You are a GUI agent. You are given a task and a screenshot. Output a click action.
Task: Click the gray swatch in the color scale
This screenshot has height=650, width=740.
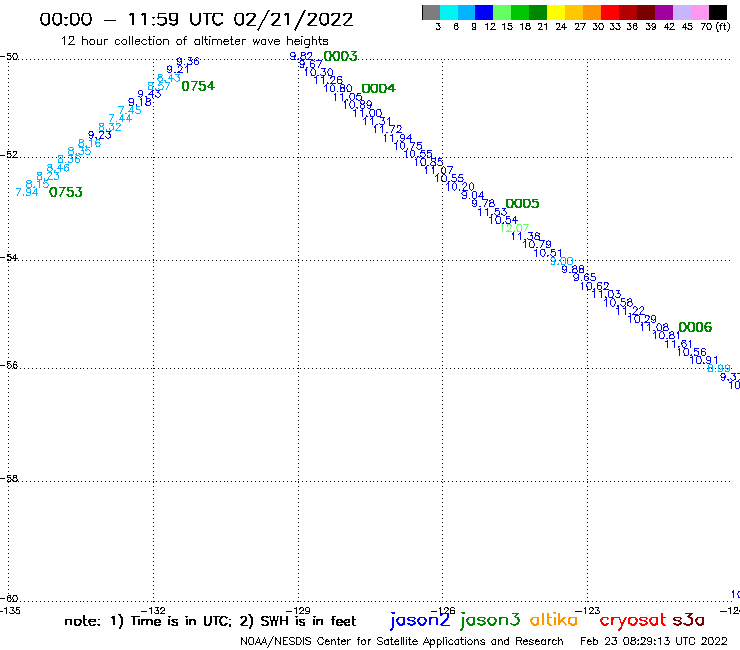[431, 12]
